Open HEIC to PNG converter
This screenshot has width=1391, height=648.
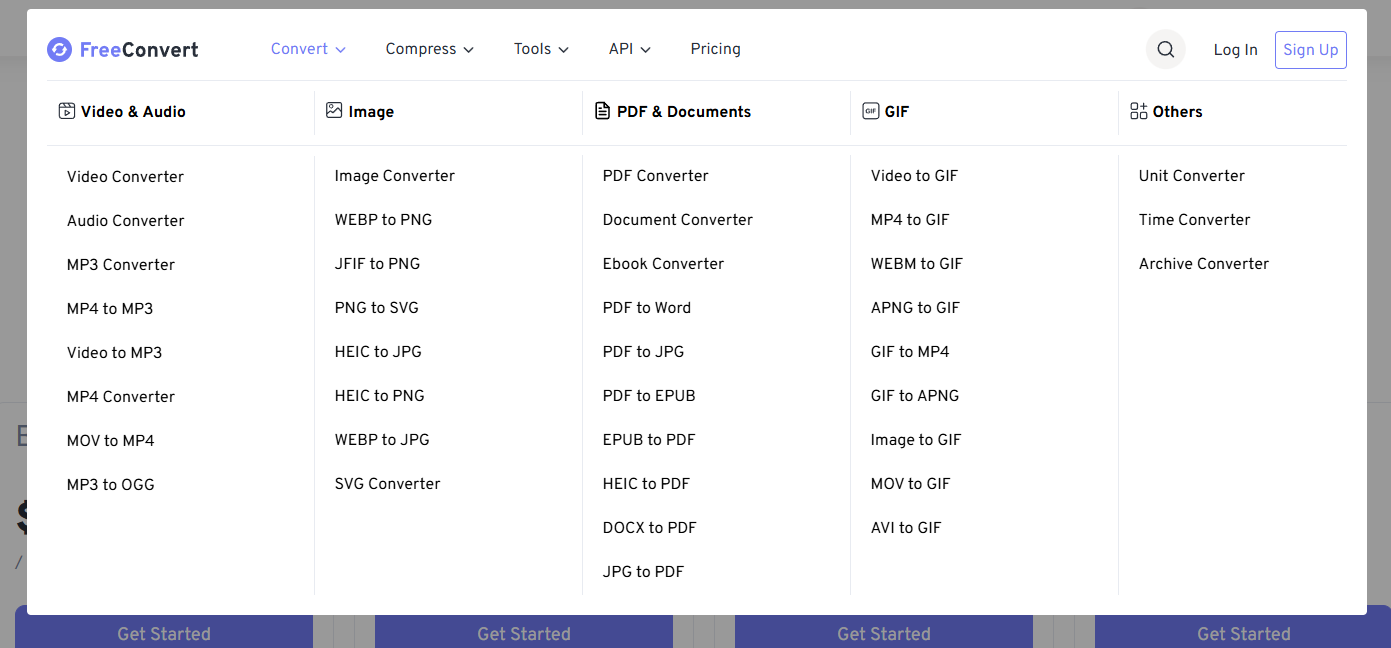coord(380,396)
